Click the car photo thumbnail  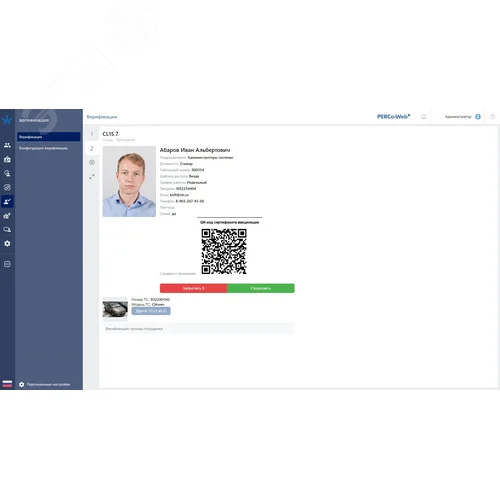click(x=115, y=309)
